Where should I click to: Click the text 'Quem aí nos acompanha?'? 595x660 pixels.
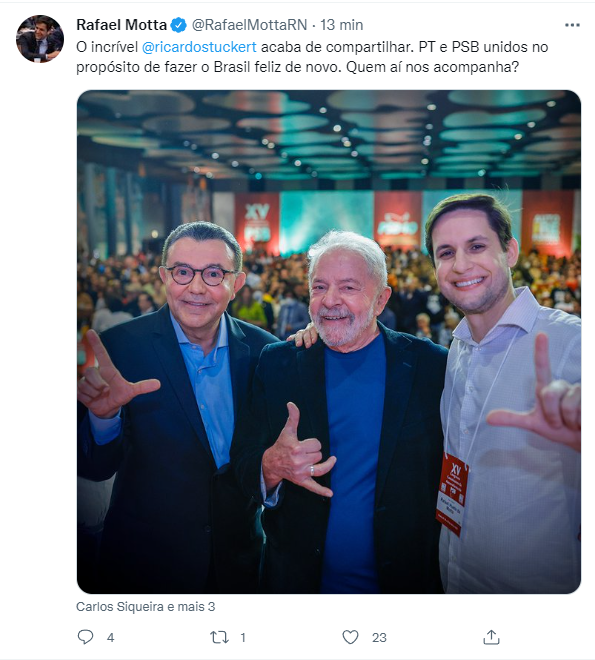coord(432,67)
